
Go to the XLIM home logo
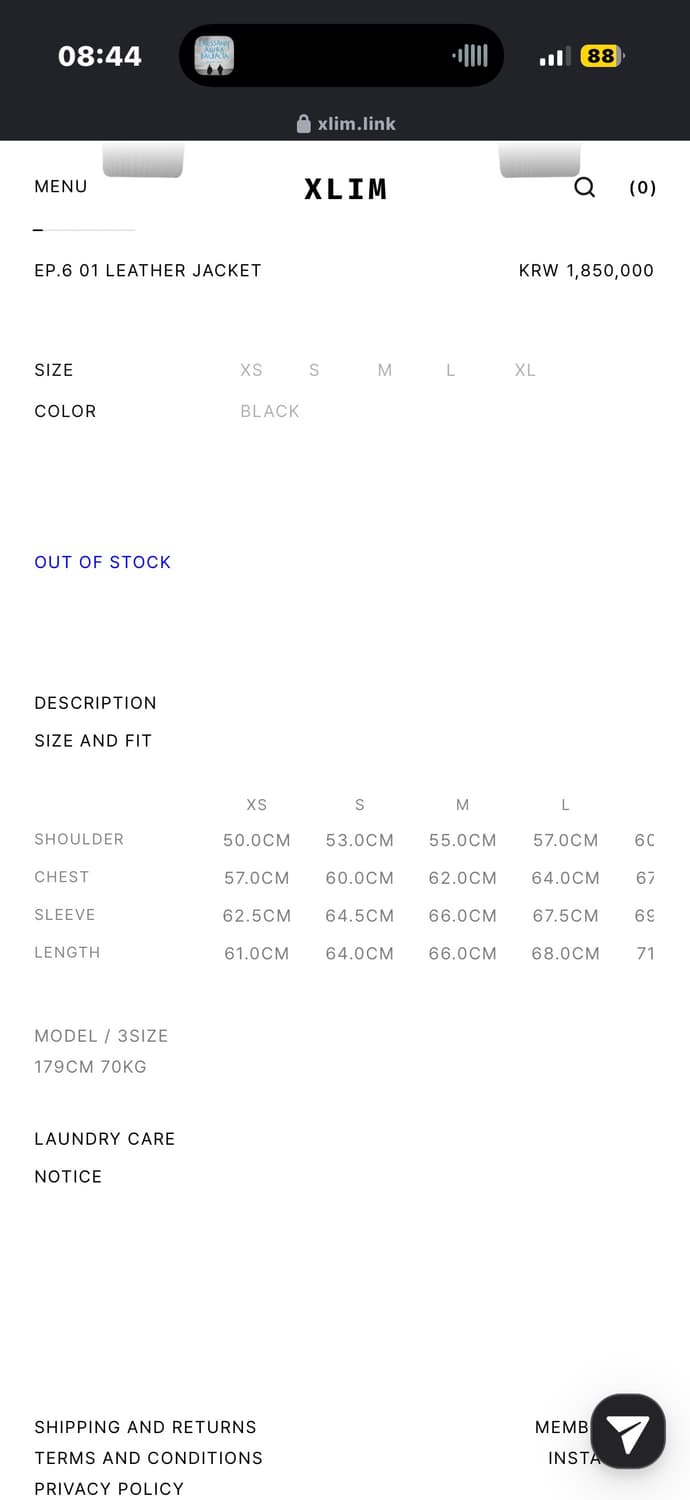coord(345,189)
